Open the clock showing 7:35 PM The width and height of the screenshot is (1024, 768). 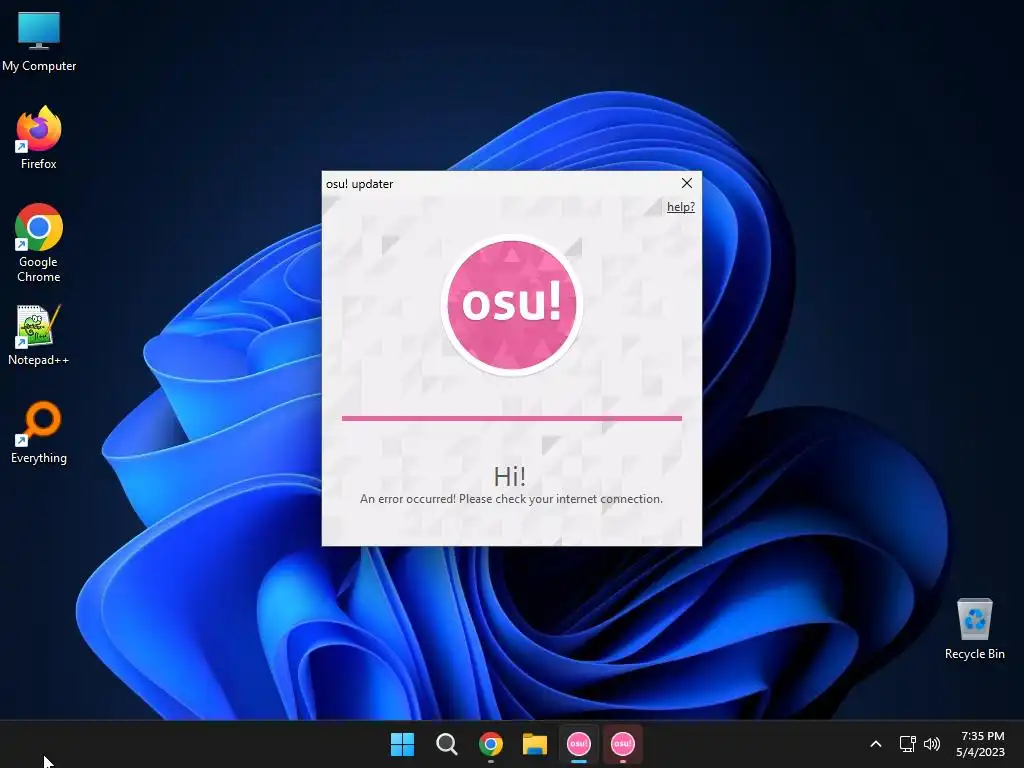coord(981,744)
